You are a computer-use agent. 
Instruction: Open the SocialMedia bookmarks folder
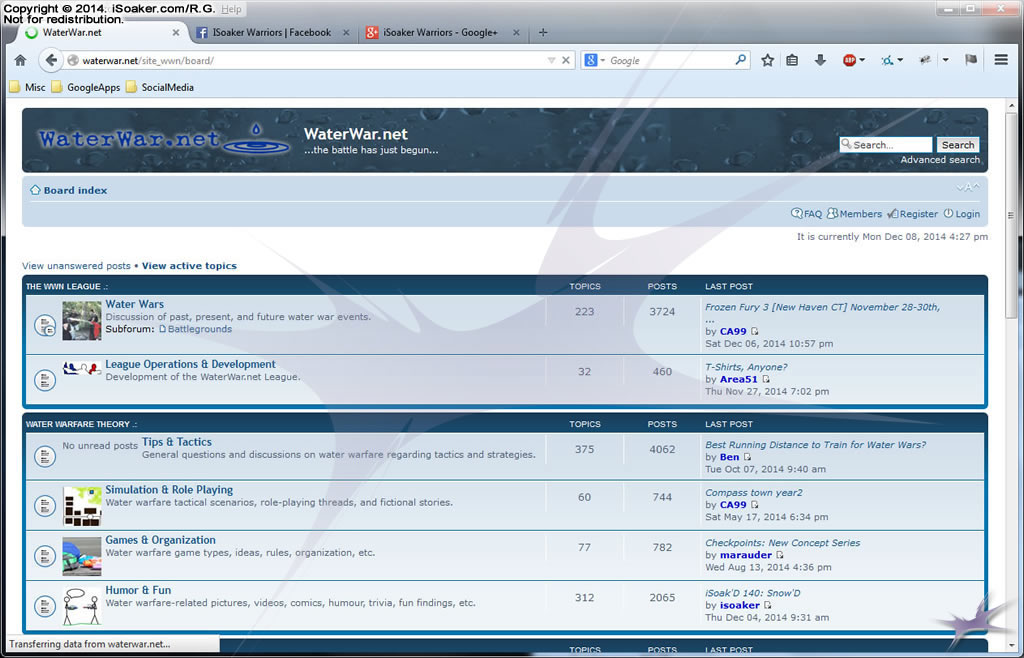160,87
